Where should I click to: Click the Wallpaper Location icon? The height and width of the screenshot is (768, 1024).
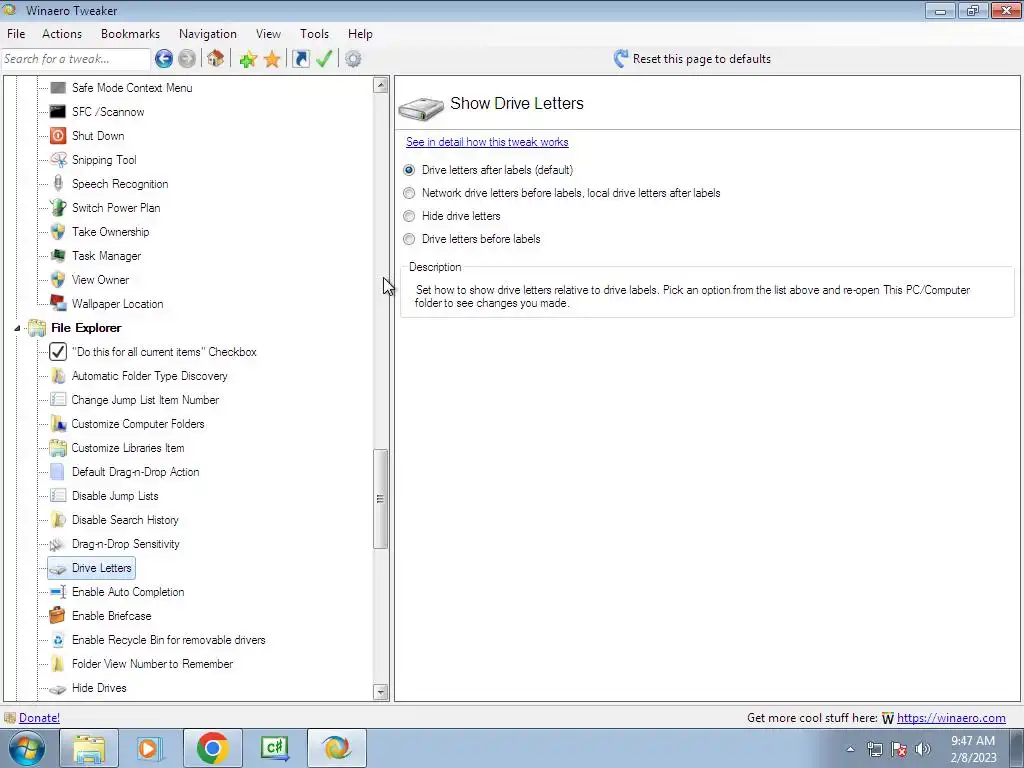pyautogui.click(x=58, y=304)
